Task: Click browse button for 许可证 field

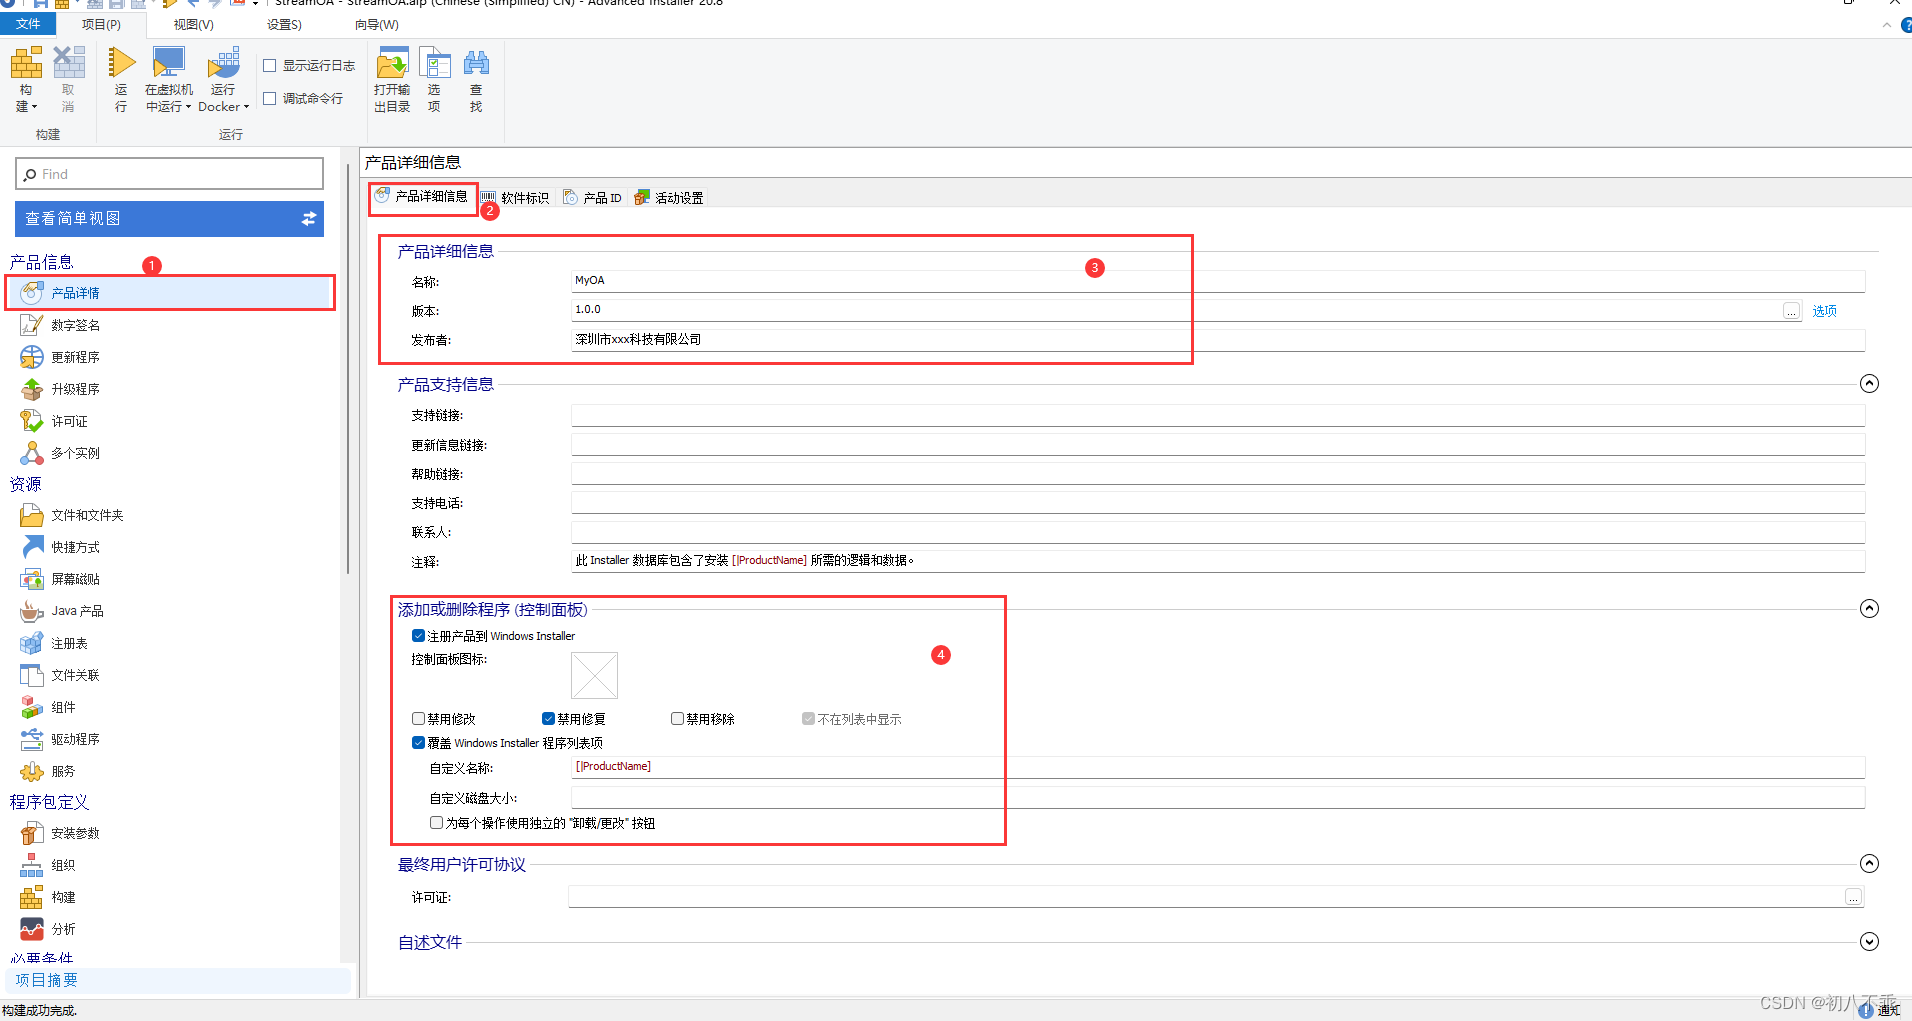Action: [x=1853, y=897]
